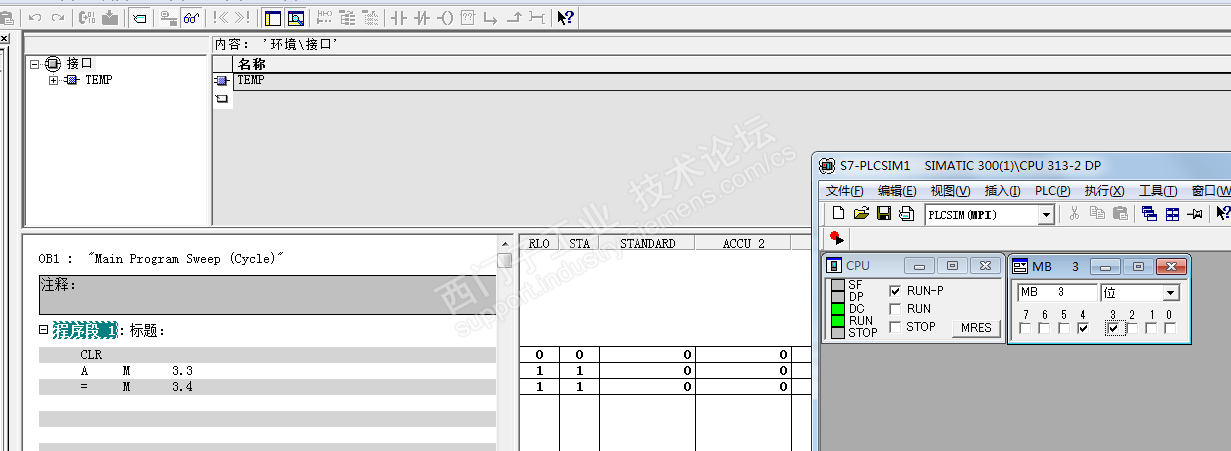Select the 'A M 3.3' instruction line
The image size is (1231, 451).
pyautogui.click(x=267, y=371)
